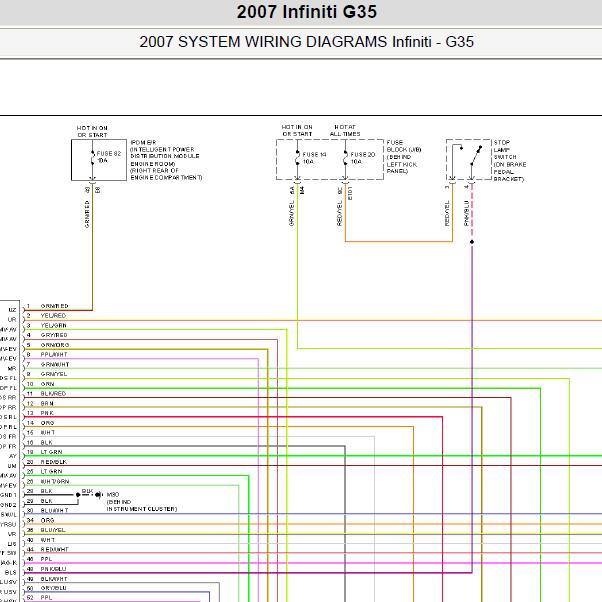
Task: Click vertical PNK/BLU label below stop lamp switch
Action: coord(466,213)
